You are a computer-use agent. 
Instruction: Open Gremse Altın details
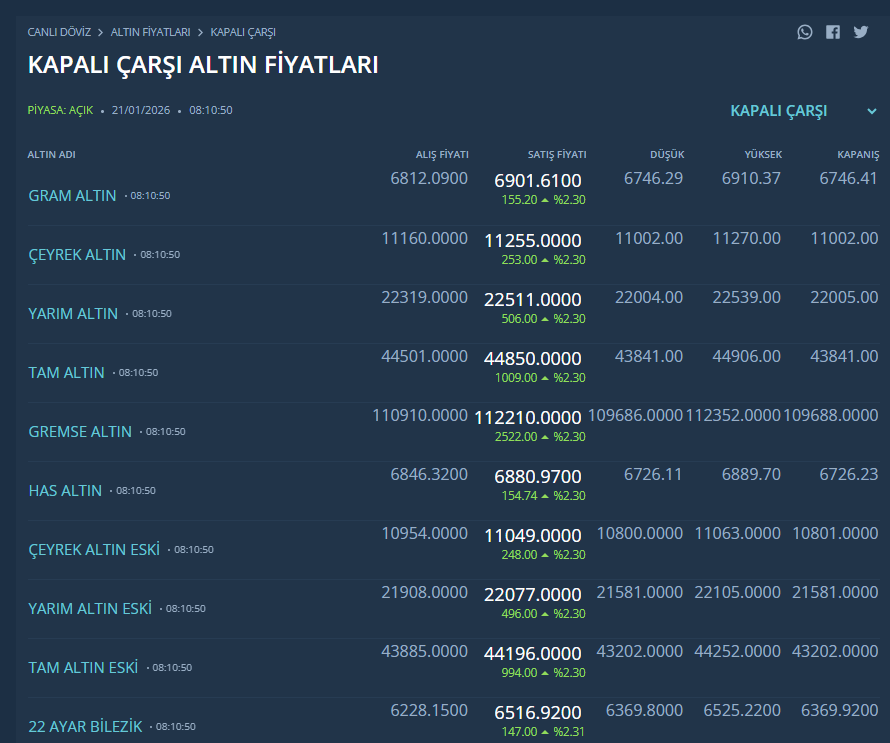click(80, 431)
